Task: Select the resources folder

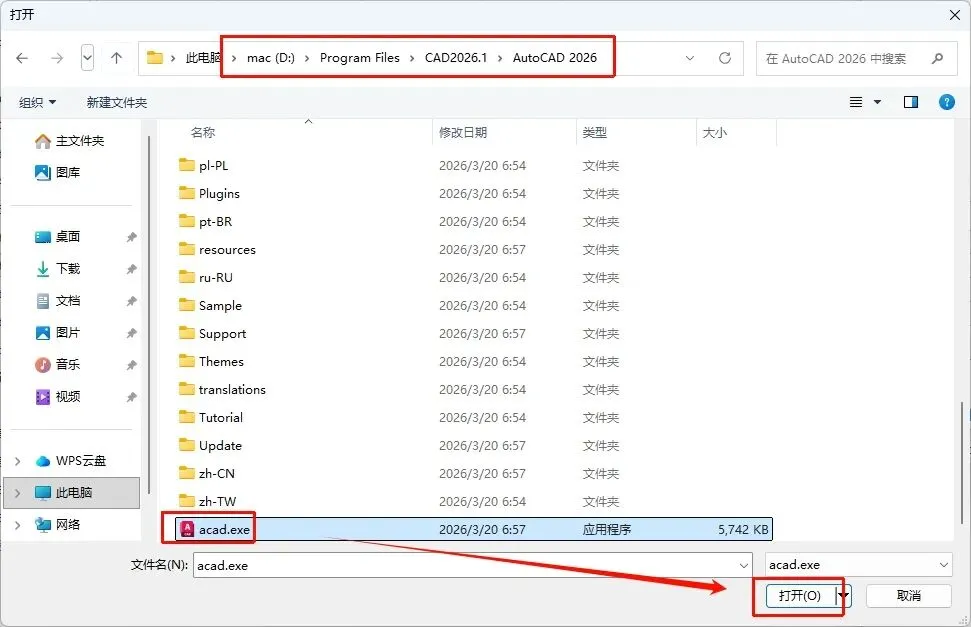Action: point(474,250)
